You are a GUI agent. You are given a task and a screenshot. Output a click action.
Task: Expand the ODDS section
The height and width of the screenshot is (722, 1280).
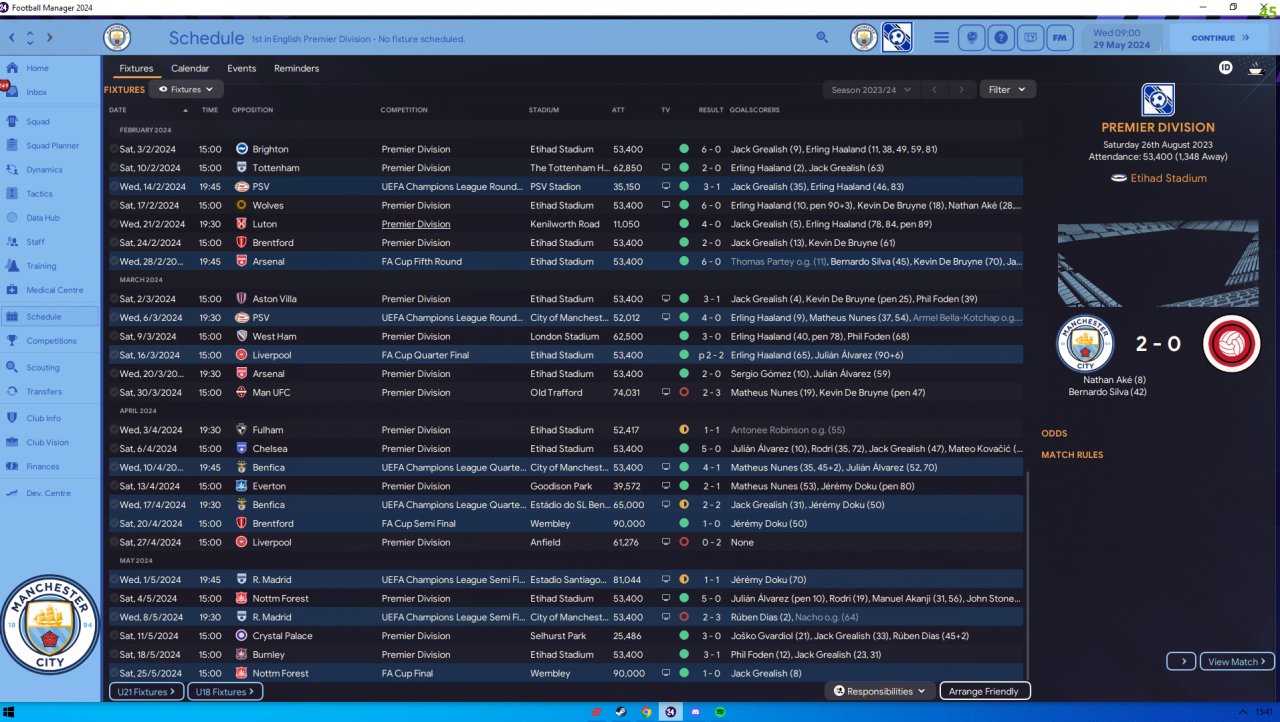pos(1054,434)
